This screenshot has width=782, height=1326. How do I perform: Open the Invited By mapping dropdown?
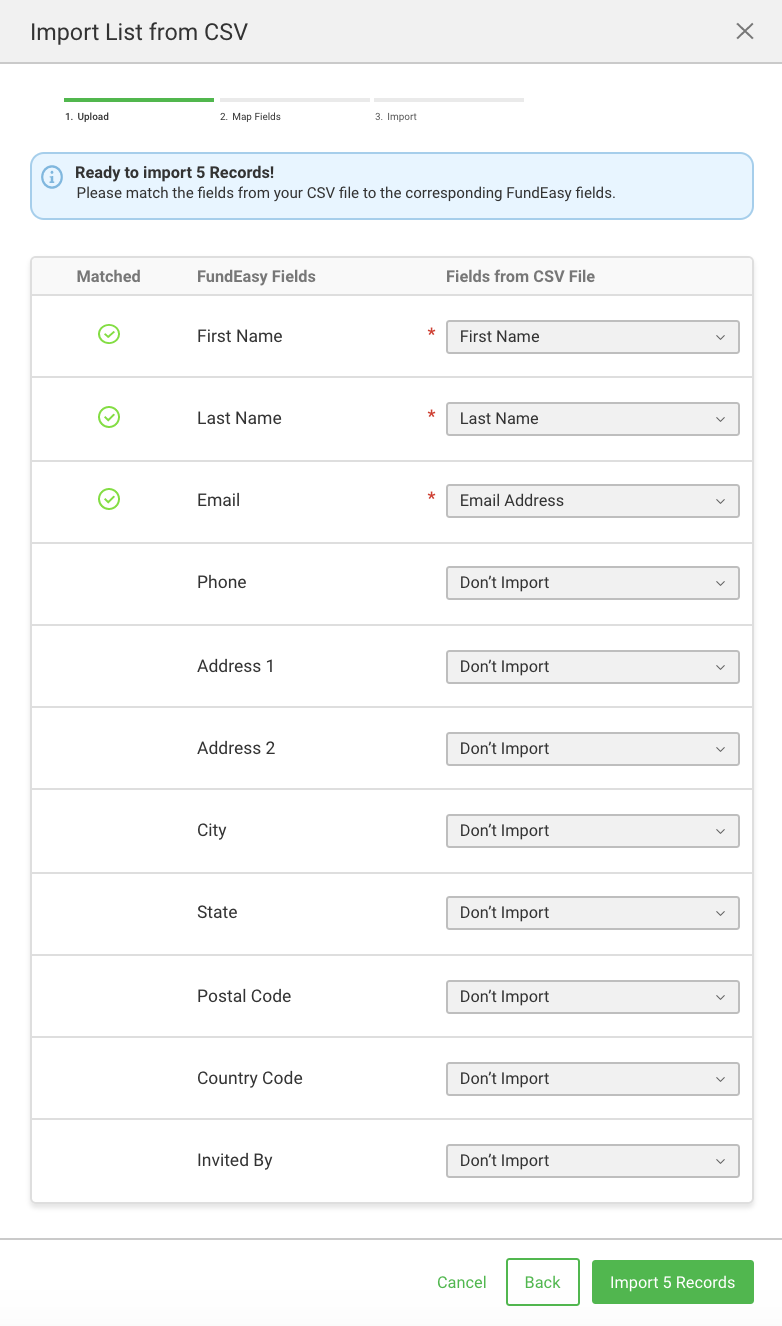pyautogui.click(x=592, y=1161)
